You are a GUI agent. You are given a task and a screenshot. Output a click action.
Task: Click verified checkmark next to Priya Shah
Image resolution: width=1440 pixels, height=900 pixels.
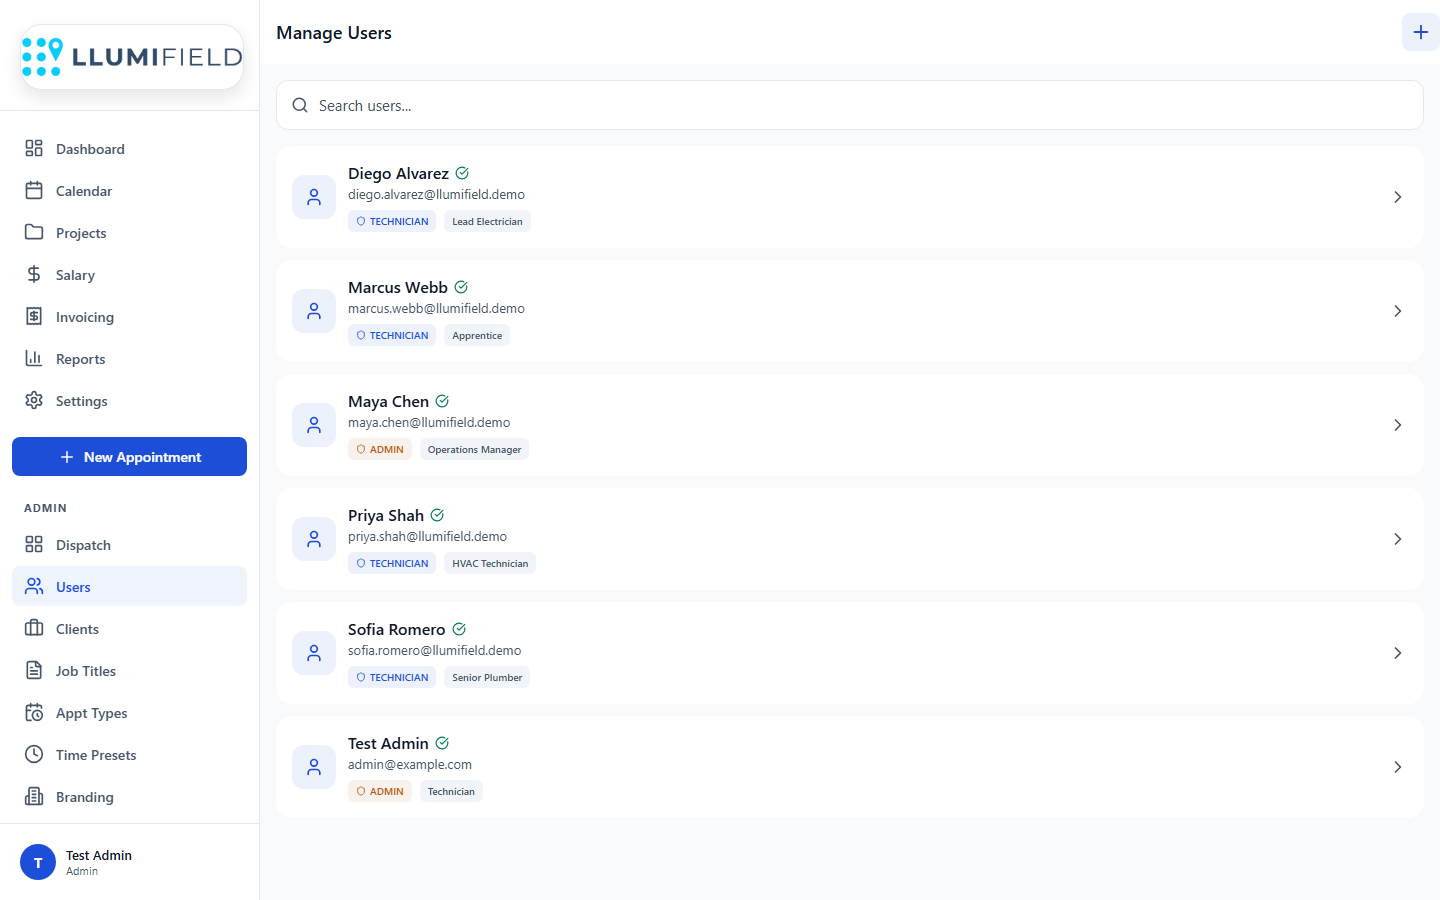pyautogui.click(x=437, y=515)
